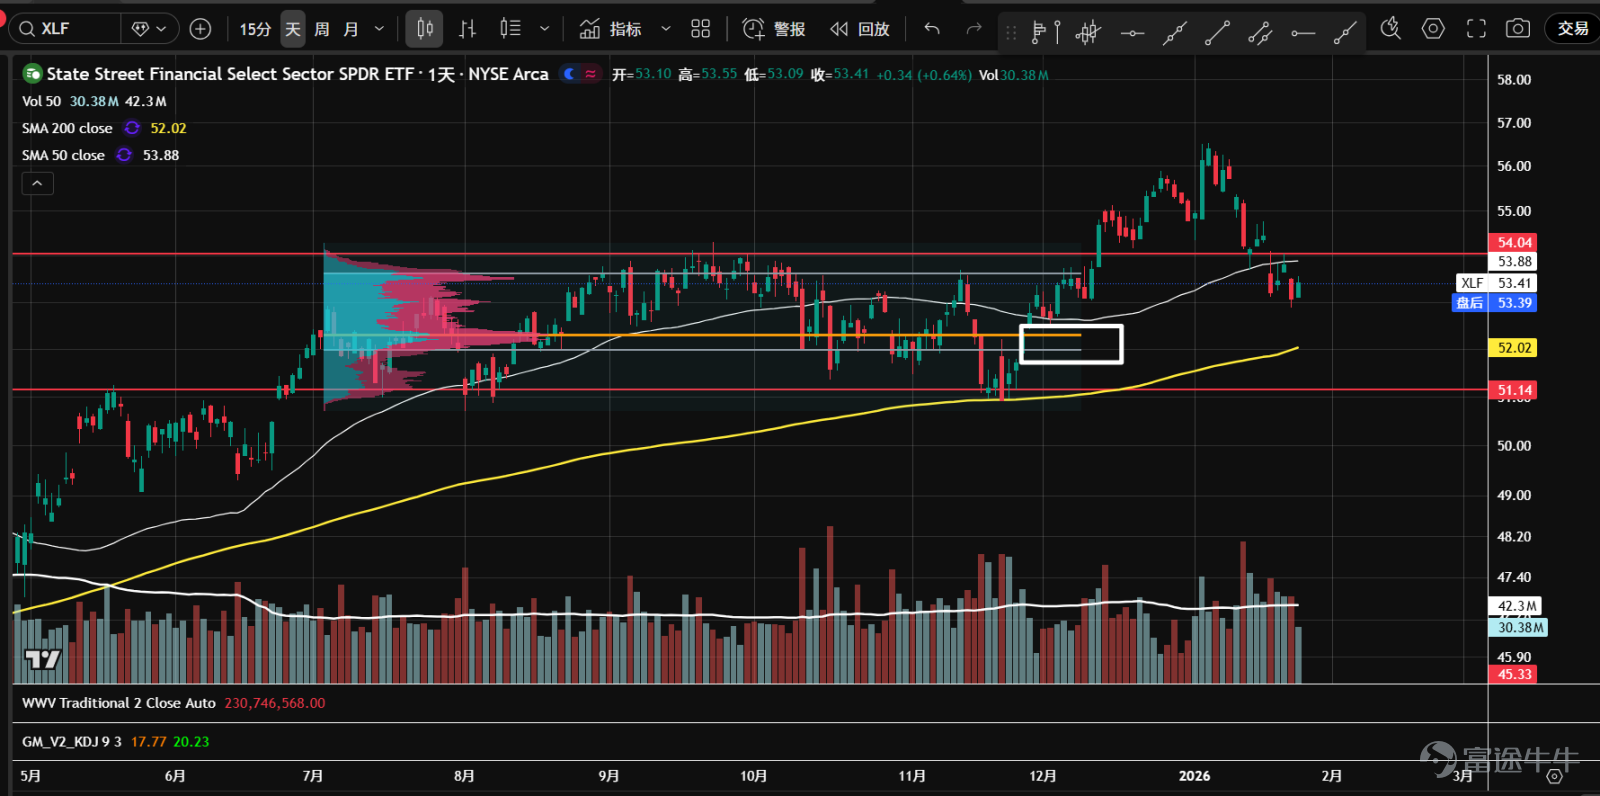Screen dimensions: 1600x796
Task: Select the candlestick strikethrough drawing tool
Action: tap(1088, 33)
